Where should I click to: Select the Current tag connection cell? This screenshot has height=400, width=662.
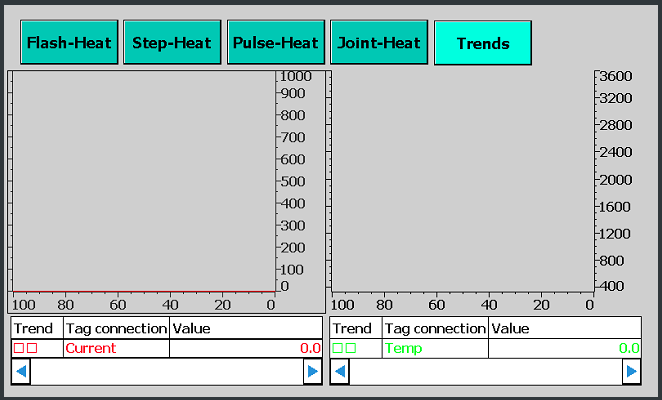click(115, 348)
